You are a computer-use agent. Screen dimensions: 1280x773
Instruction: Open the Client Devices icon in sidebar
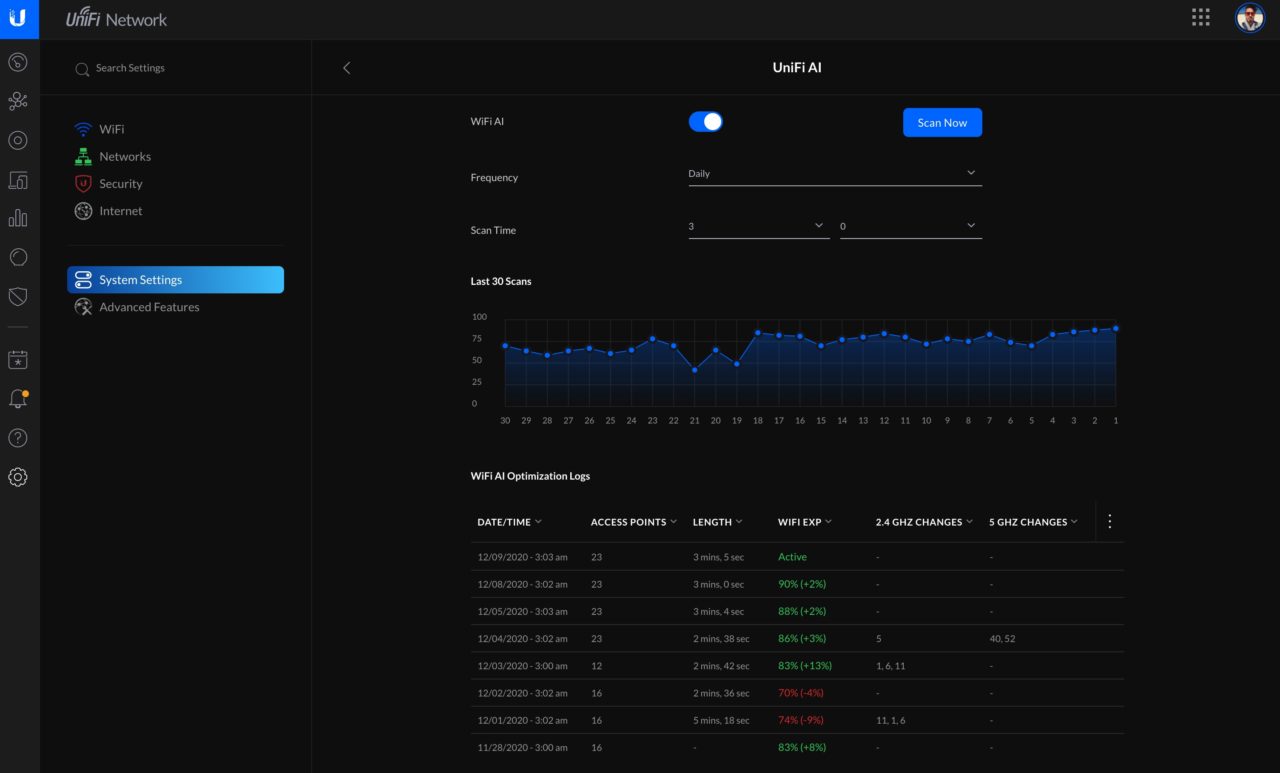pos(18,180)
